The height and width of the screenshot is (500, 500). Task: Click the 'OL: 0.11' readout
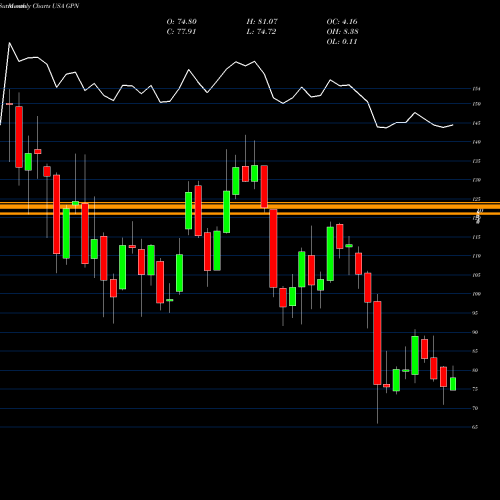coord(342,42)
